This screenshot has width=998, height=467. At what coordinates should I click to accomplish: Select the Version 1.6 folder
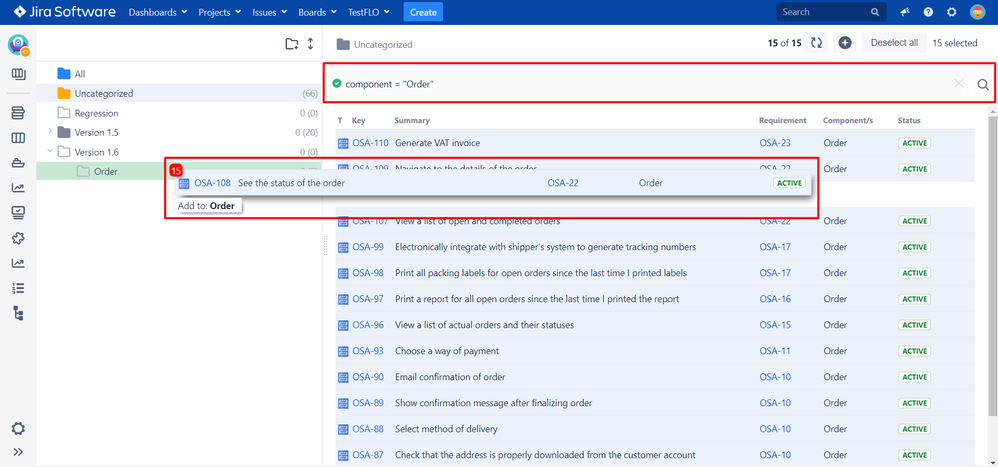pyautogui.click(x=96, y=152)
